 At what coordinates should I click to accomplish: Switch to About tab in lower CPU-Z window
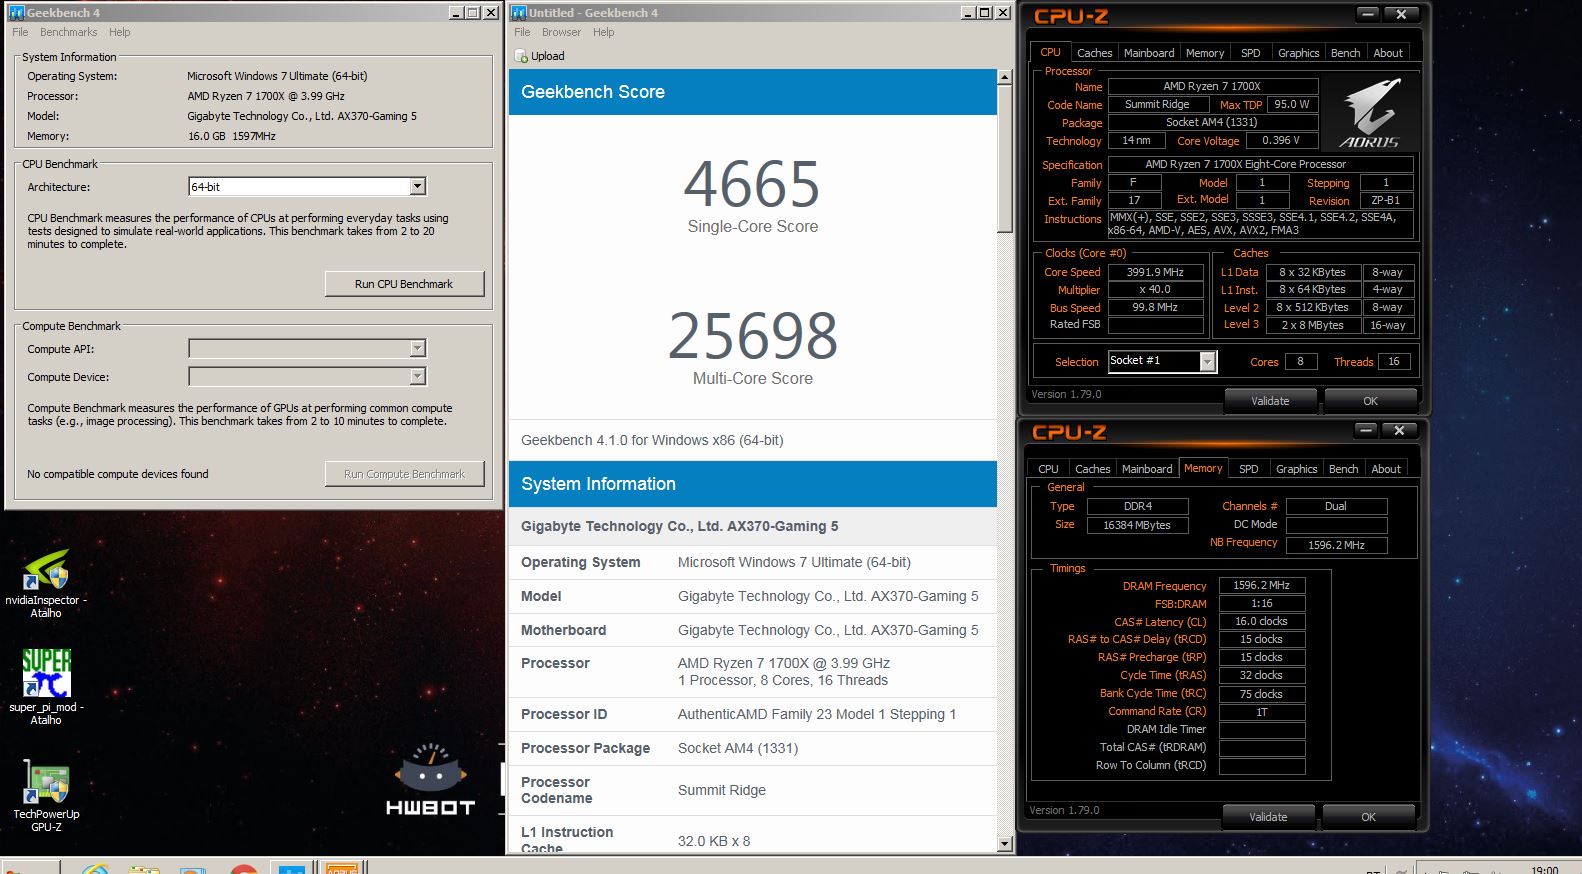click(x=1386, y=469)
